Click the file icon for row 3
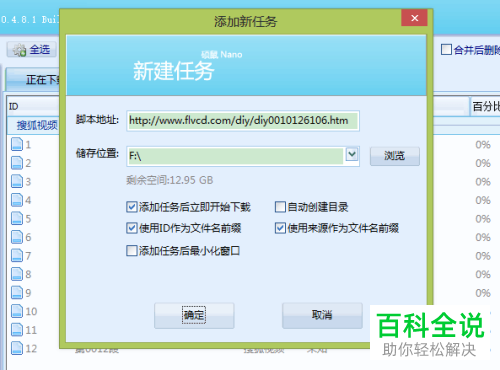 tap(17, 181)
